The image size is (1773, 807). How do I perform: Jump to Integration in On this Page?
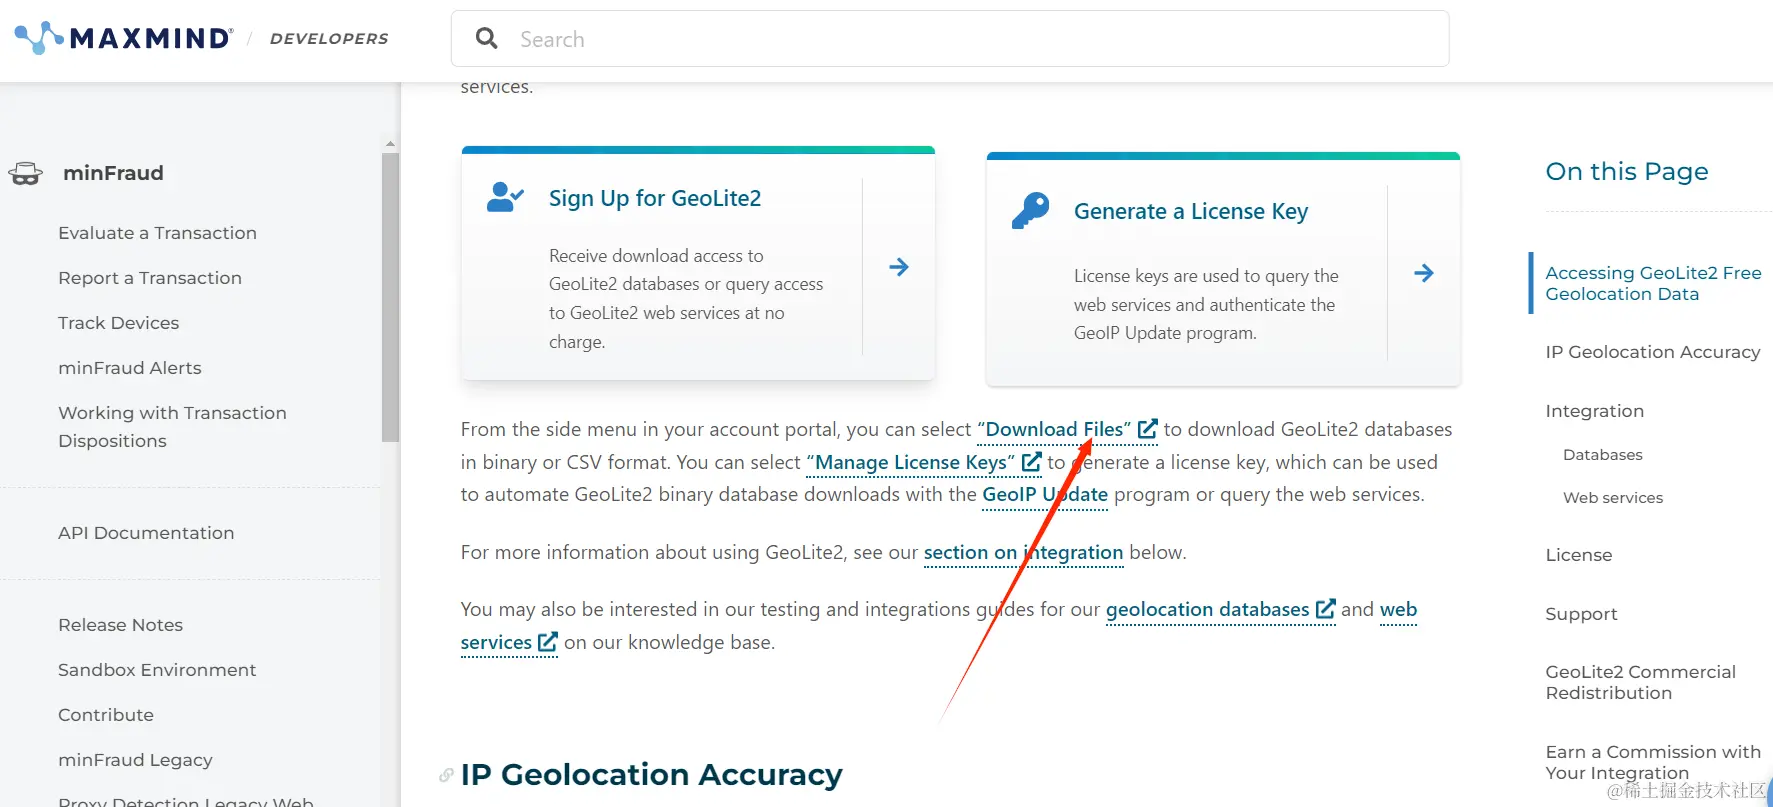click(x=1594, y=411)
